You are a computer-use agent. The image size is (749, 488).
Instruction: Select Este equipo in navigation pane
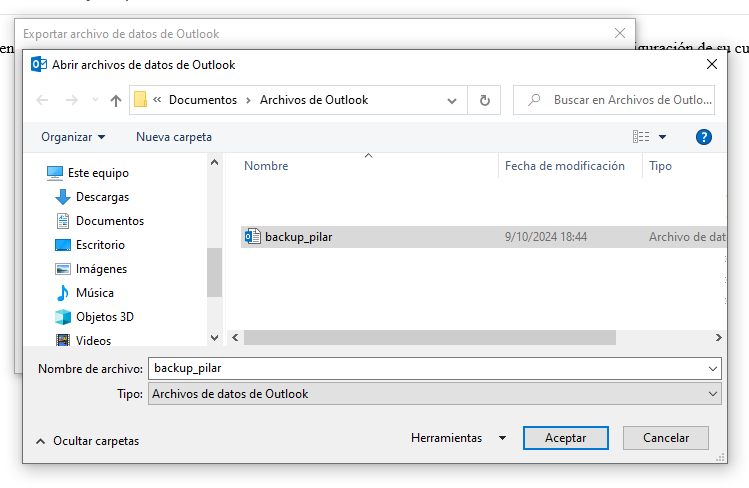coord(98,173)
